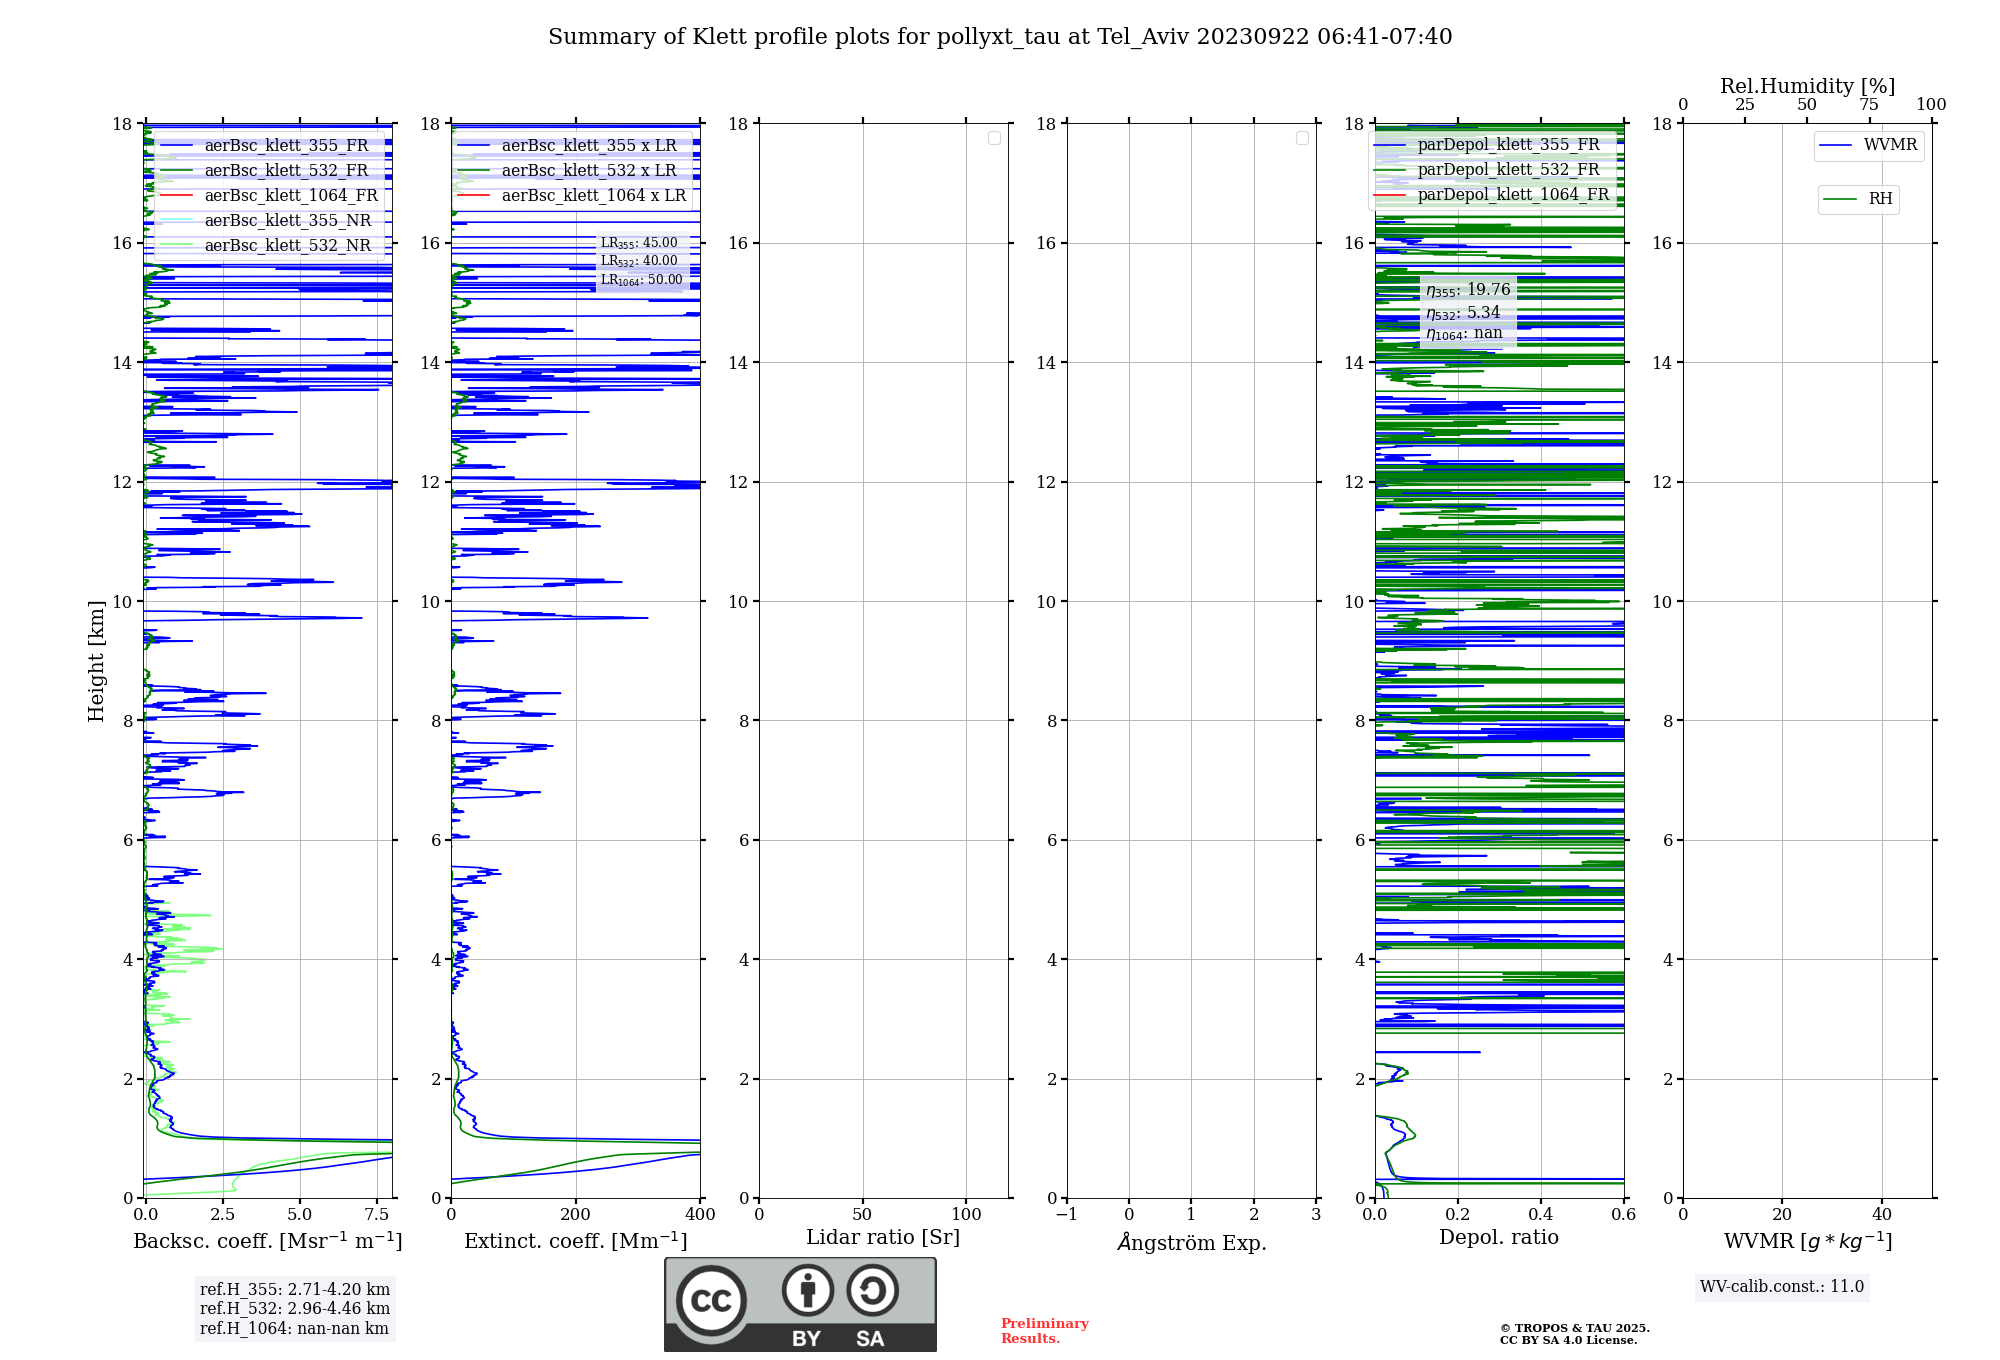Select legend entry aerBsc_klett_1064_FR
This screenshot has height=1360, width=2000.
coord(272,195)
